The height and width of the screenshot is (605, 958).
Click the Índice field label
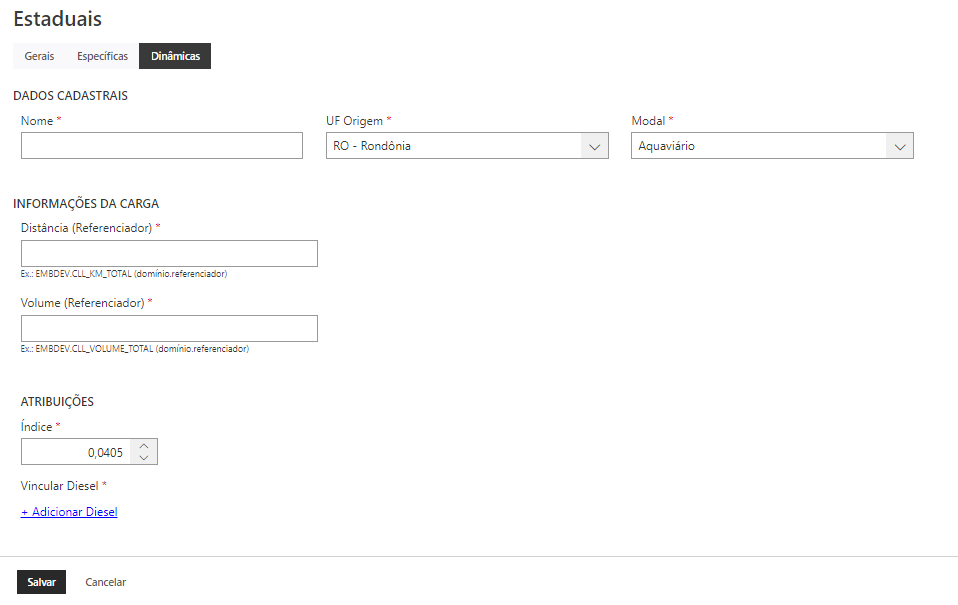pyautogui.click(x=37, y=427)
